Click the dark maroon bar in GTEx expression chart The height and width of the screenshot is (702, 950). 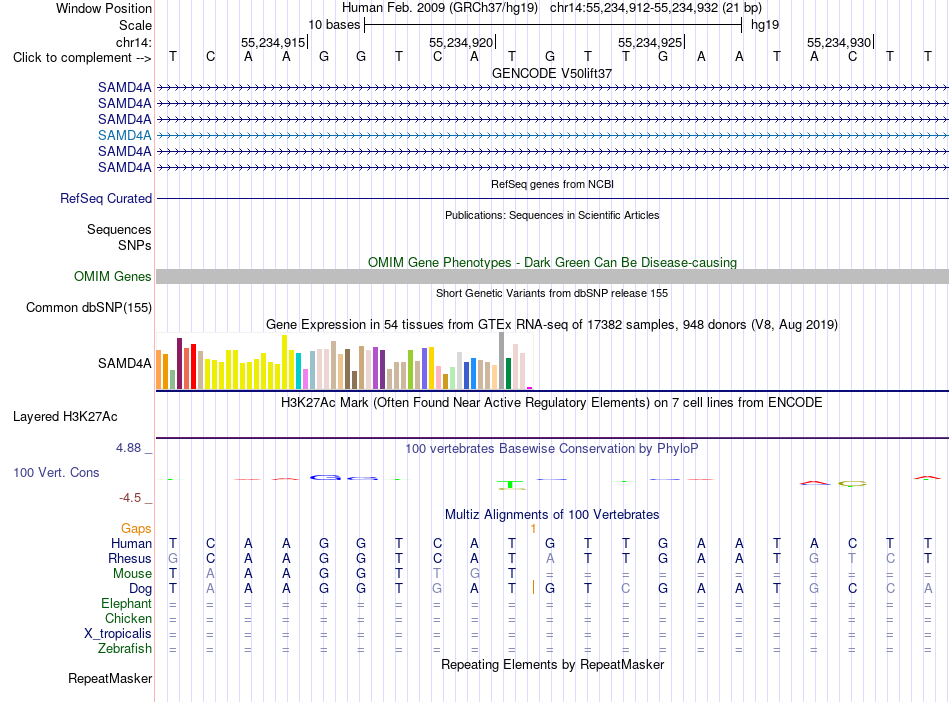179,363
